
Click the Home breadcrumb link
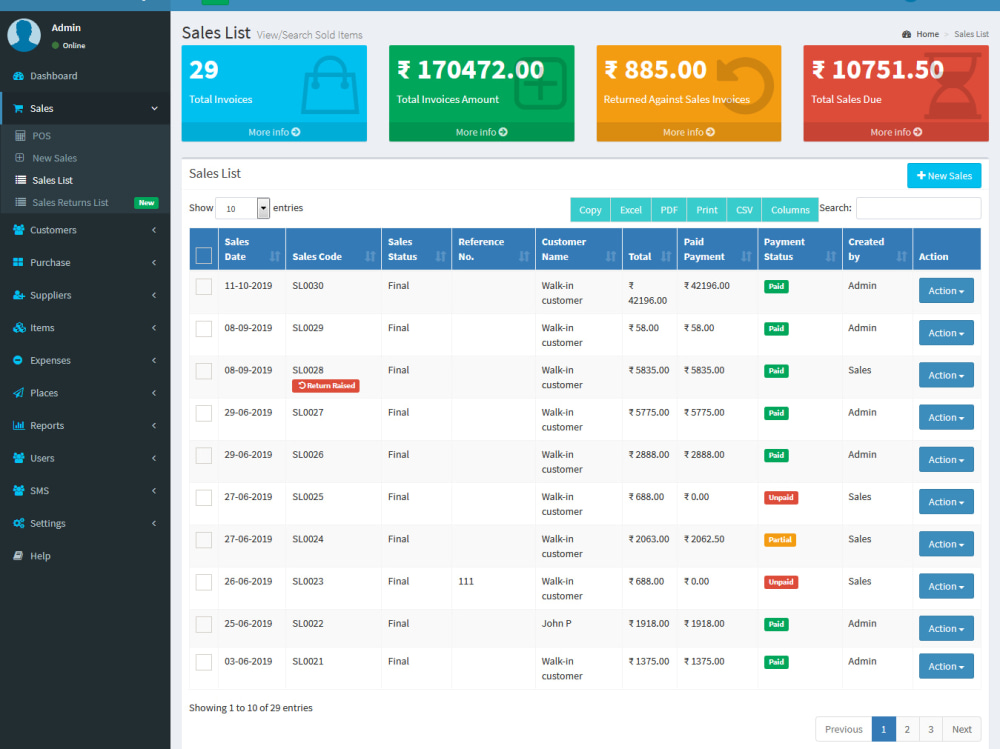click(927, 34)
